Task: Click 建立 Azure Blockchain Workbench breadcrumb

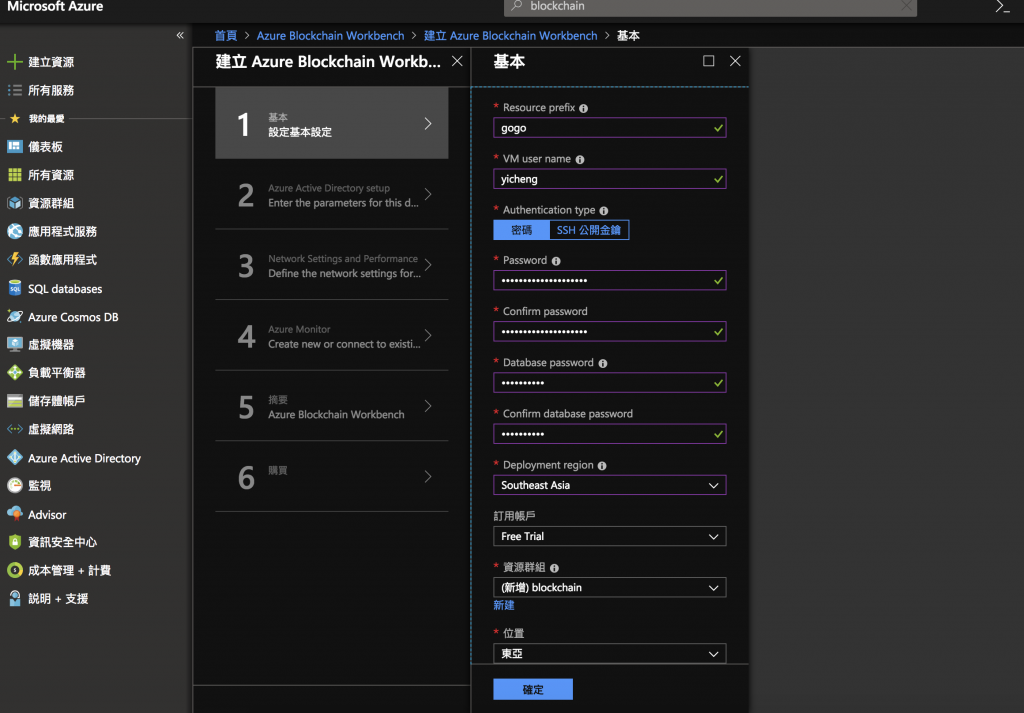Action: pos(511,36)
